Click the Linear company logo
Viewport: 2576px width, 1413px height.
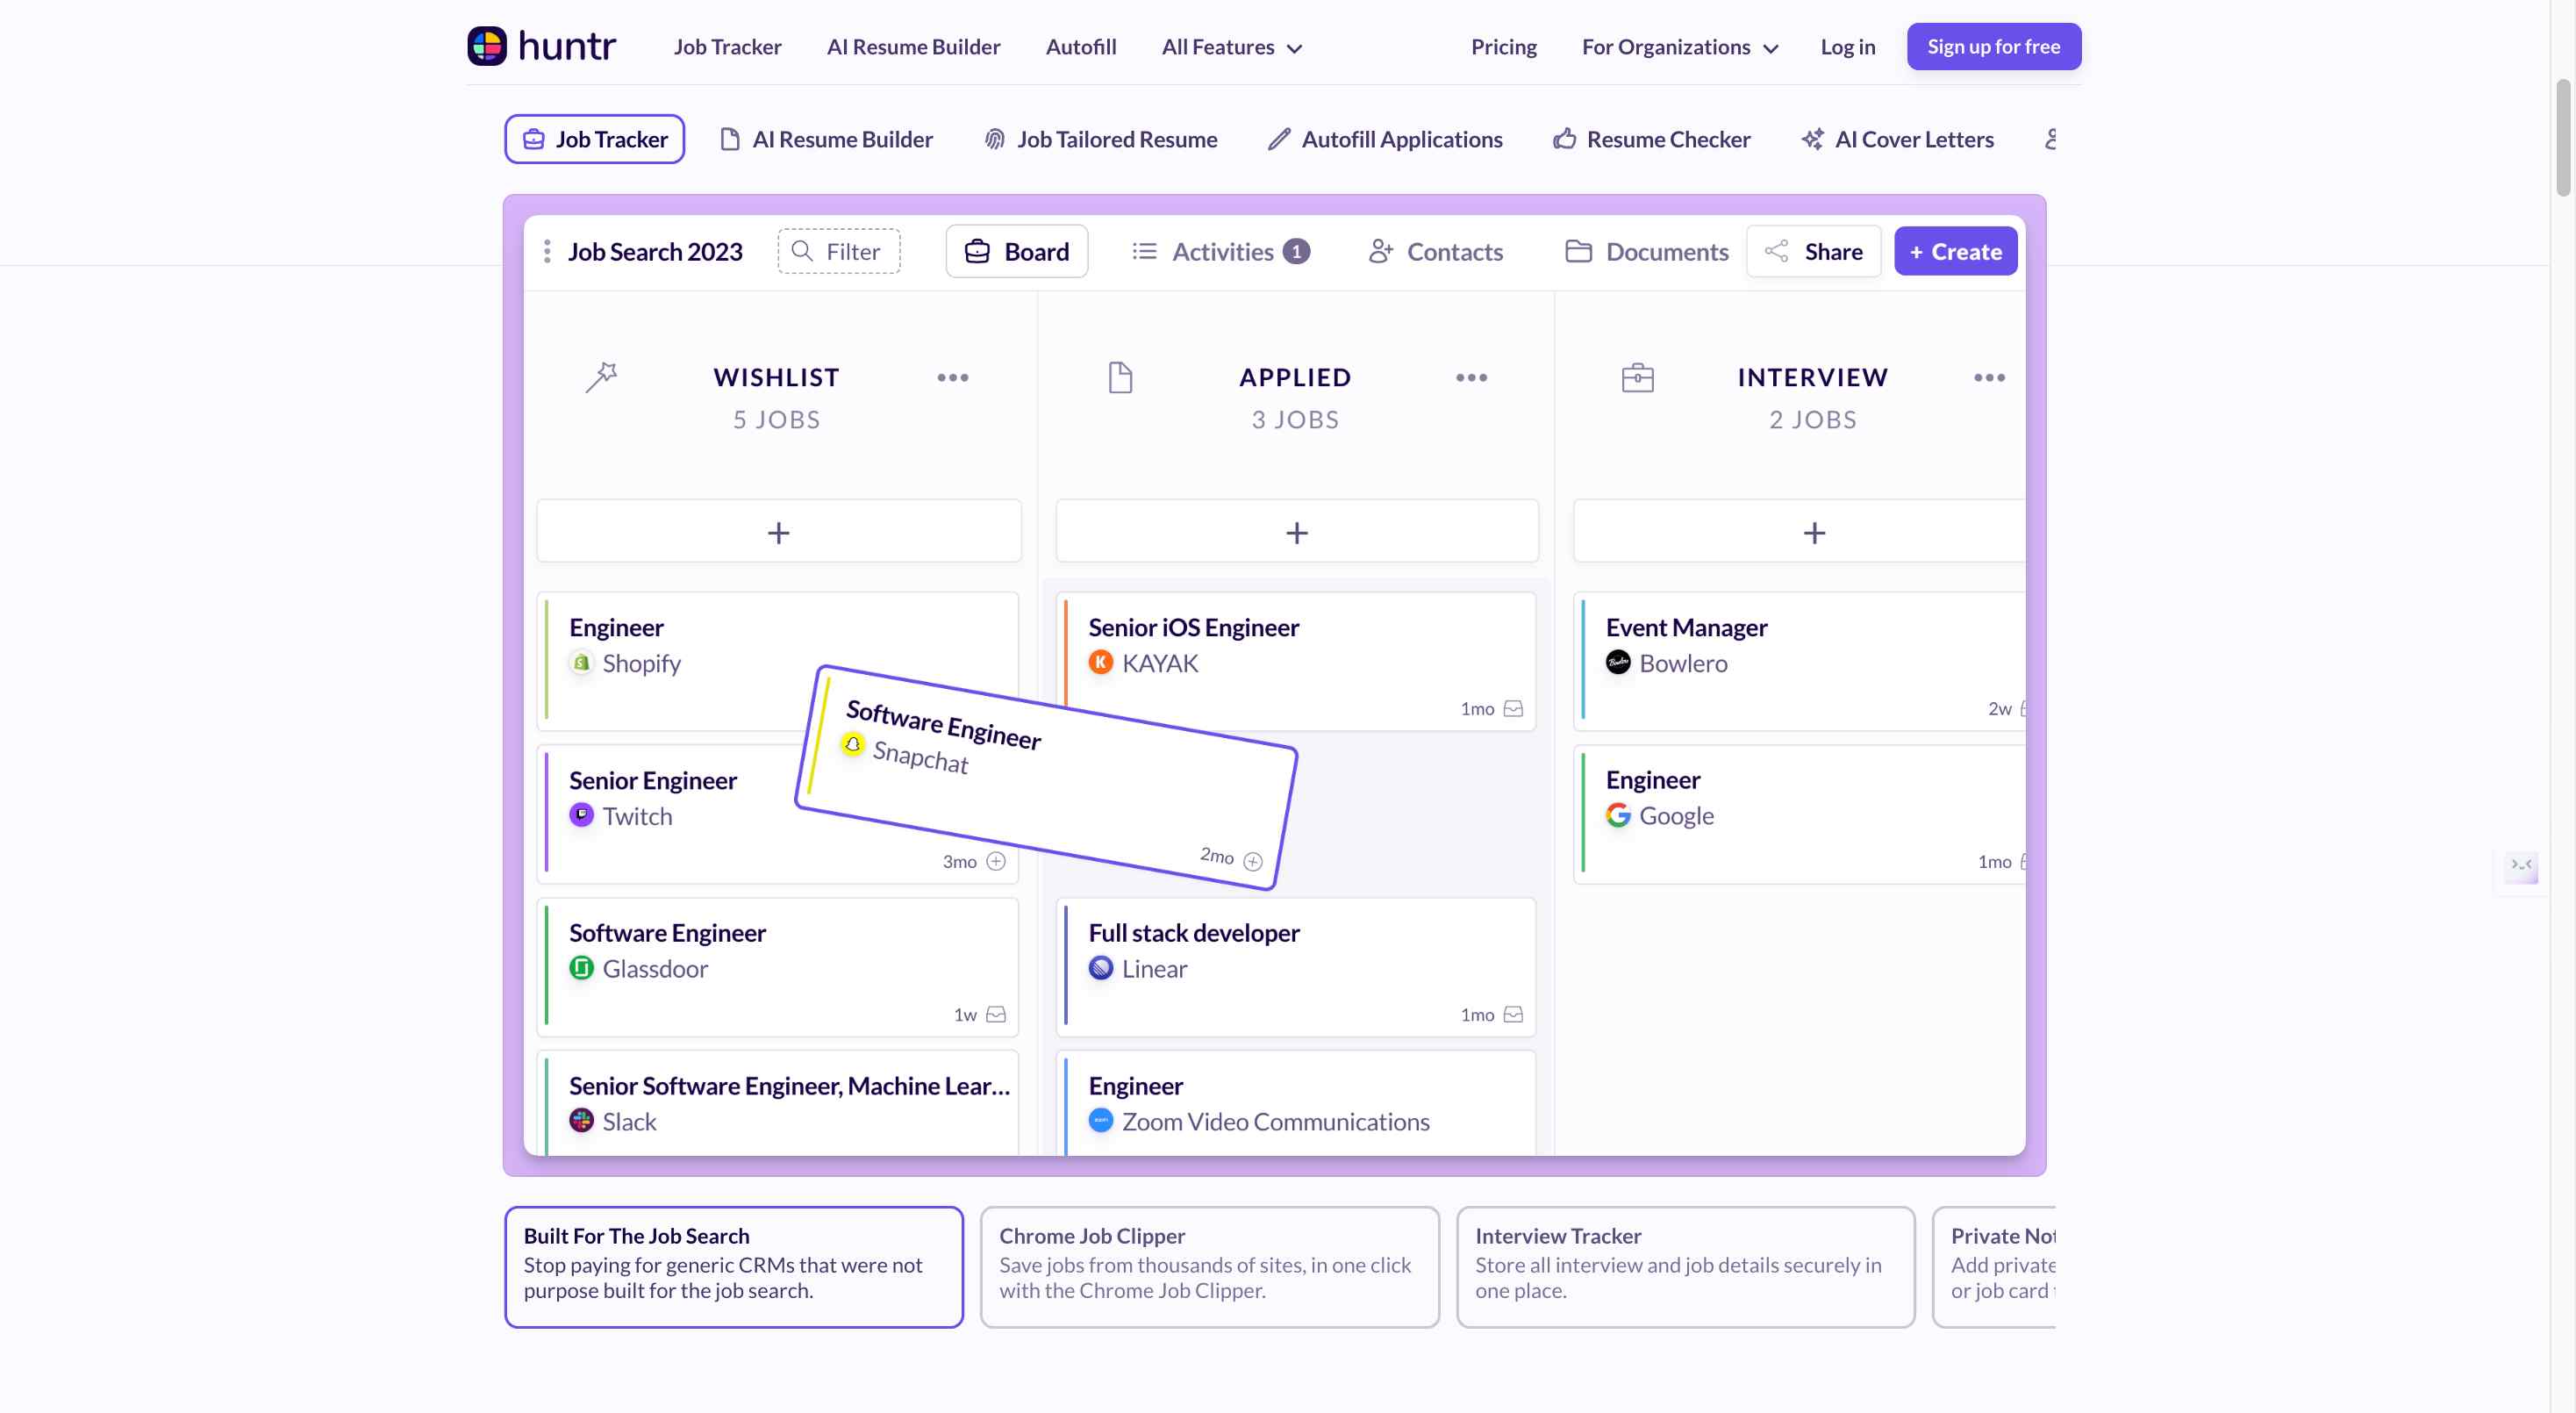coord(1100,968)
